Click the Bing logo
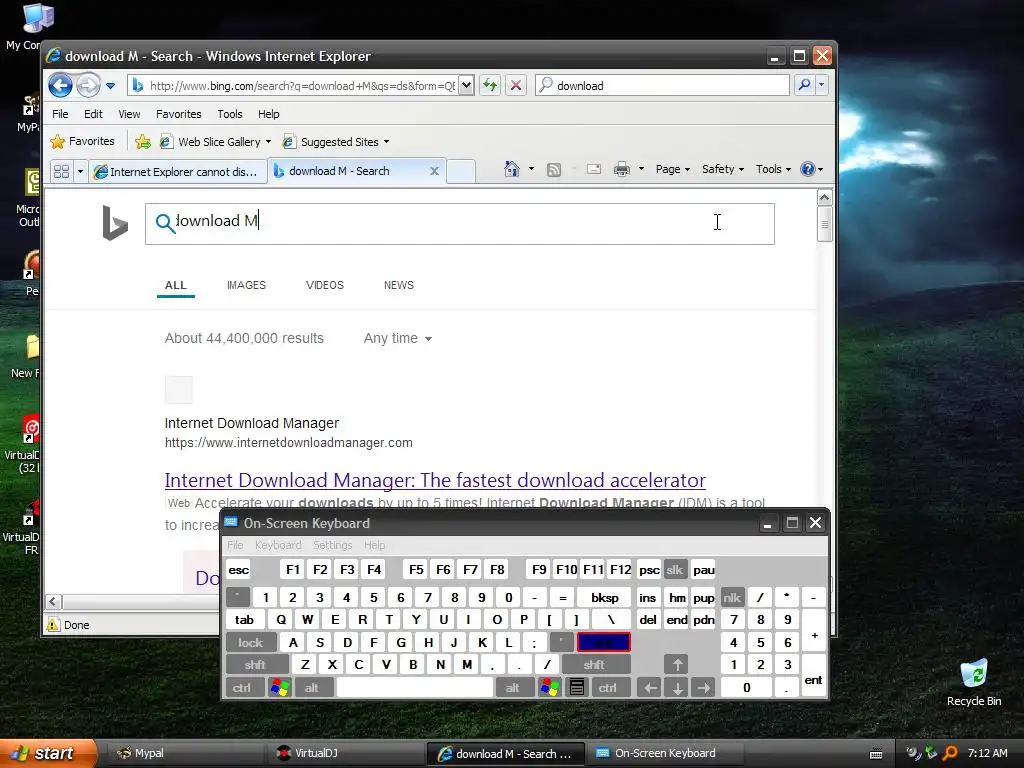This screenshot has height=768, width=1024. [x=115, y=223]
